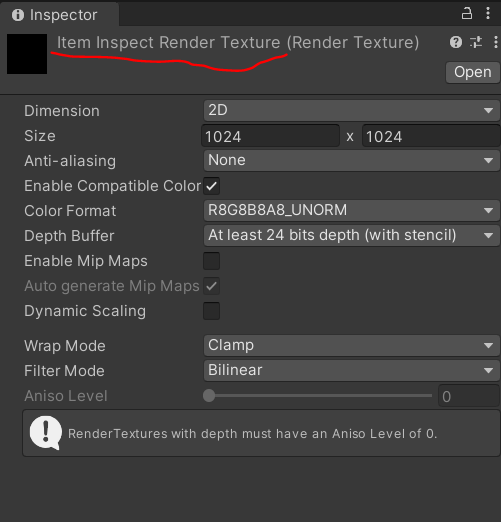This screenshot has height=522, width=501.
Task: Click the Size label
Action: [x=40, y=136]
